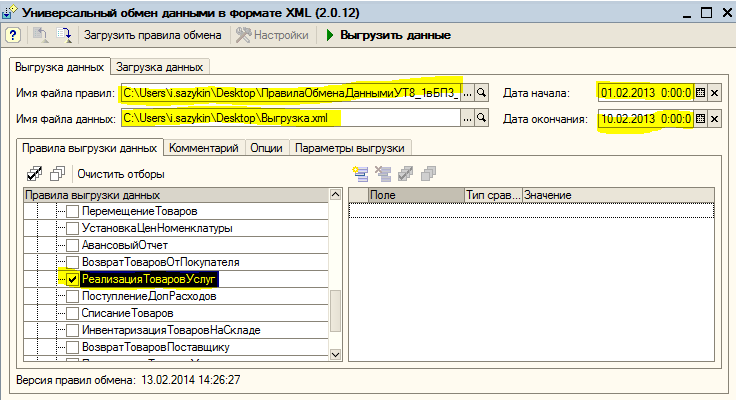Open Комментарий tab
The image size is (736, 400).
pyautogui.click(x=204, y=148)
